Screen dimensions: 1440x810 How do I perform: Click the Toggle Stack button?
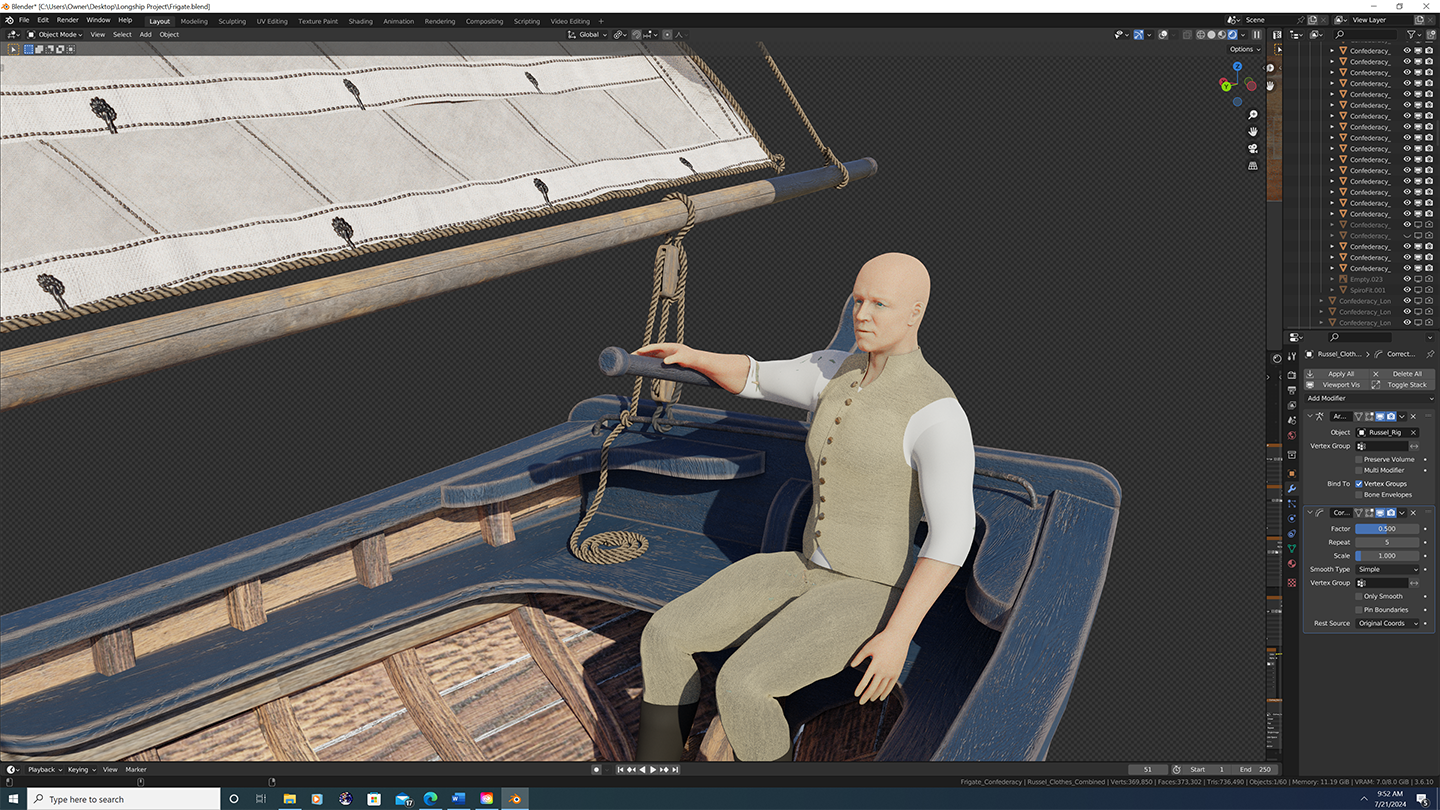1403,385
